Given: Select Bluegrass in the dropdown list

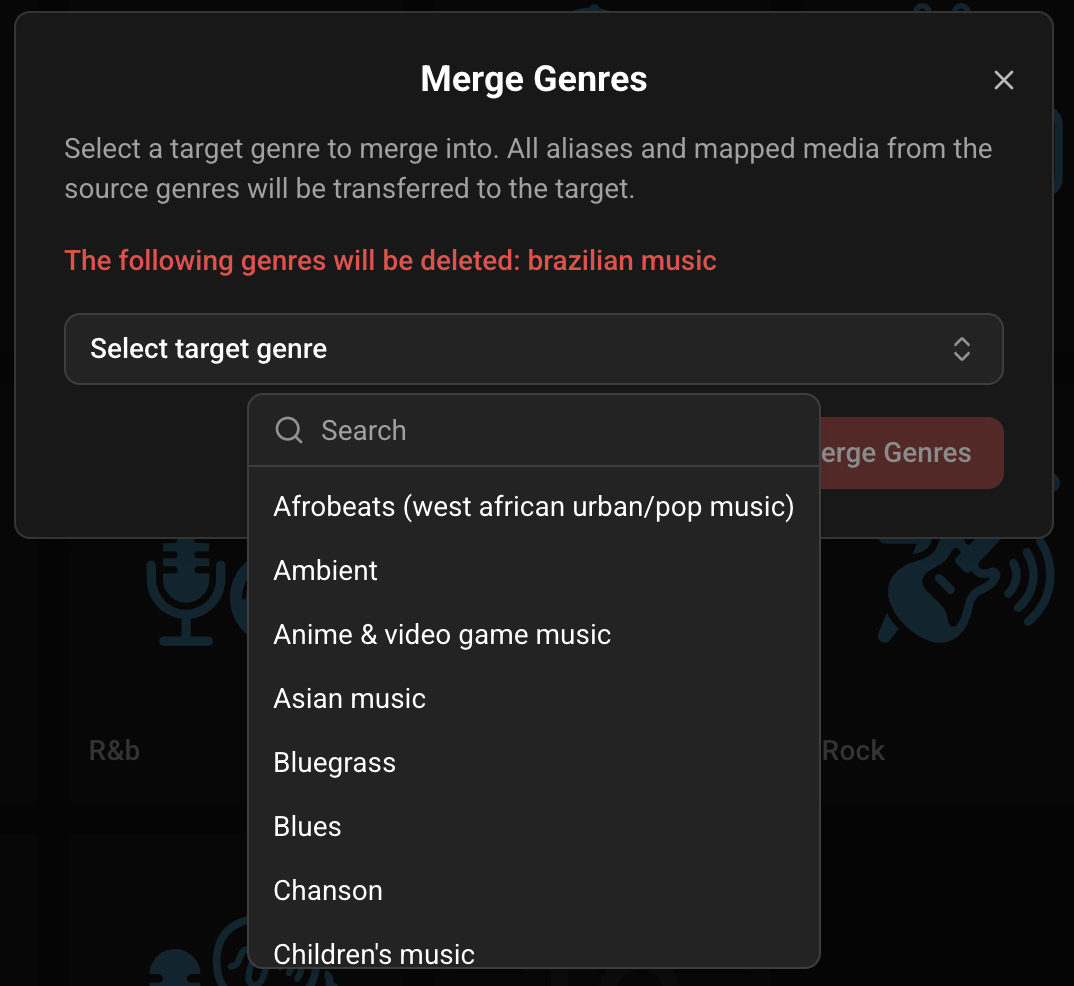Looking at the screenshot, I should [x=335, y=763].
